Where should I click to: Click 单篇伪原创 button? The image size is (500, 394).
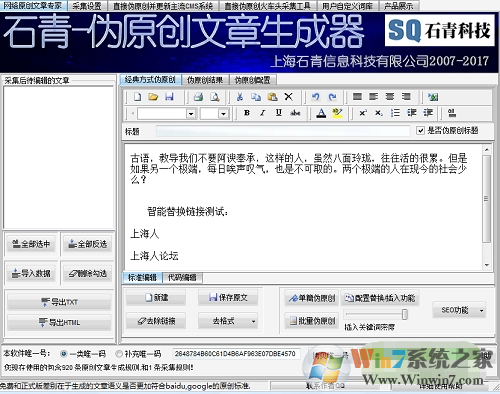(x=311, y=298)
